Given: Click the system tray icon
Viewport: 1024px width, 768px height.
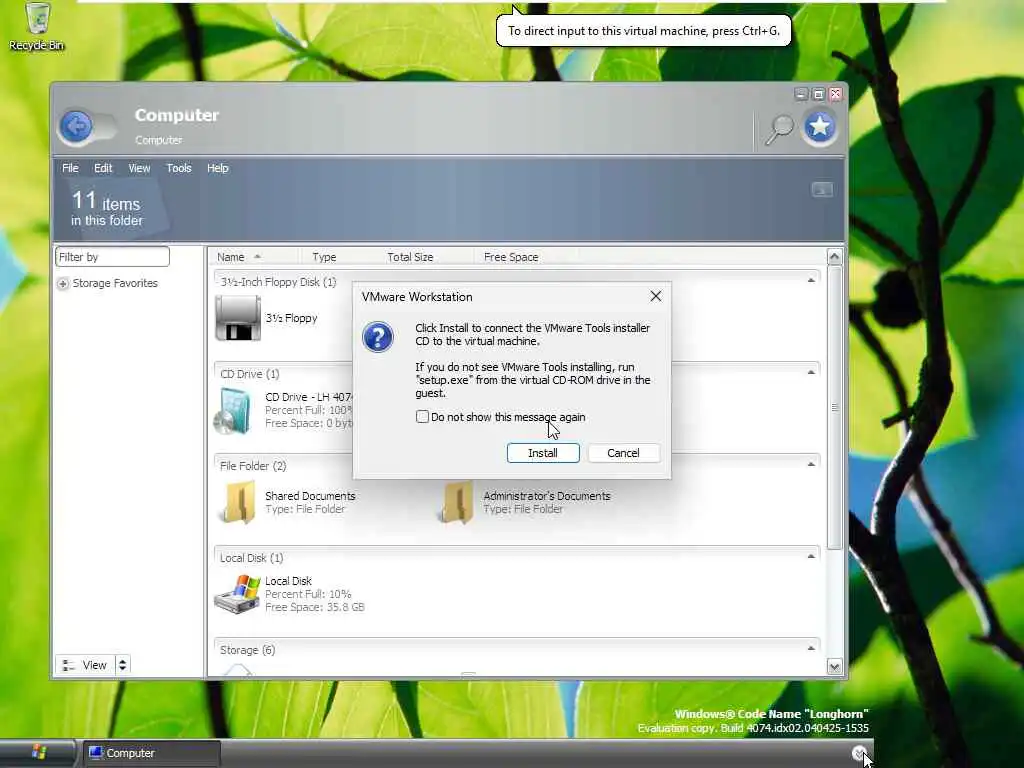Looking at the screenshot, I should (x=859, y=753).
